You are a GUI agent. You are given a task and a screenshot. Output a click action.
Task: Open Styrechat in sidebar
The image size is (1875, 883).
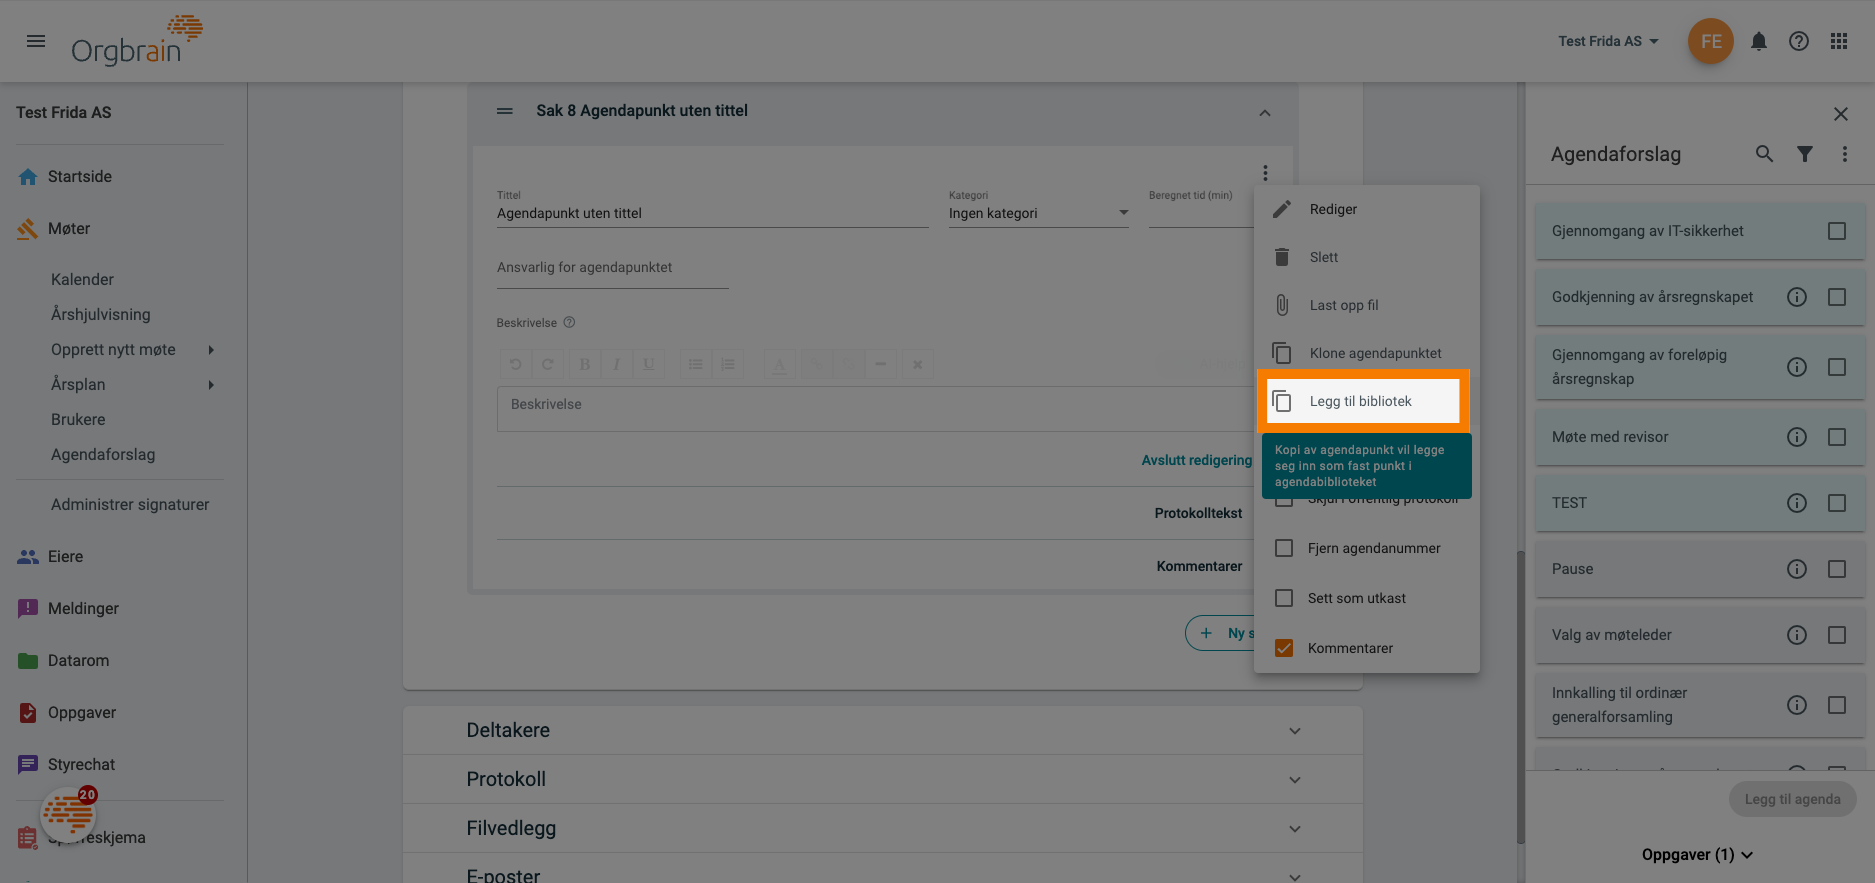(x=81, y=765)
